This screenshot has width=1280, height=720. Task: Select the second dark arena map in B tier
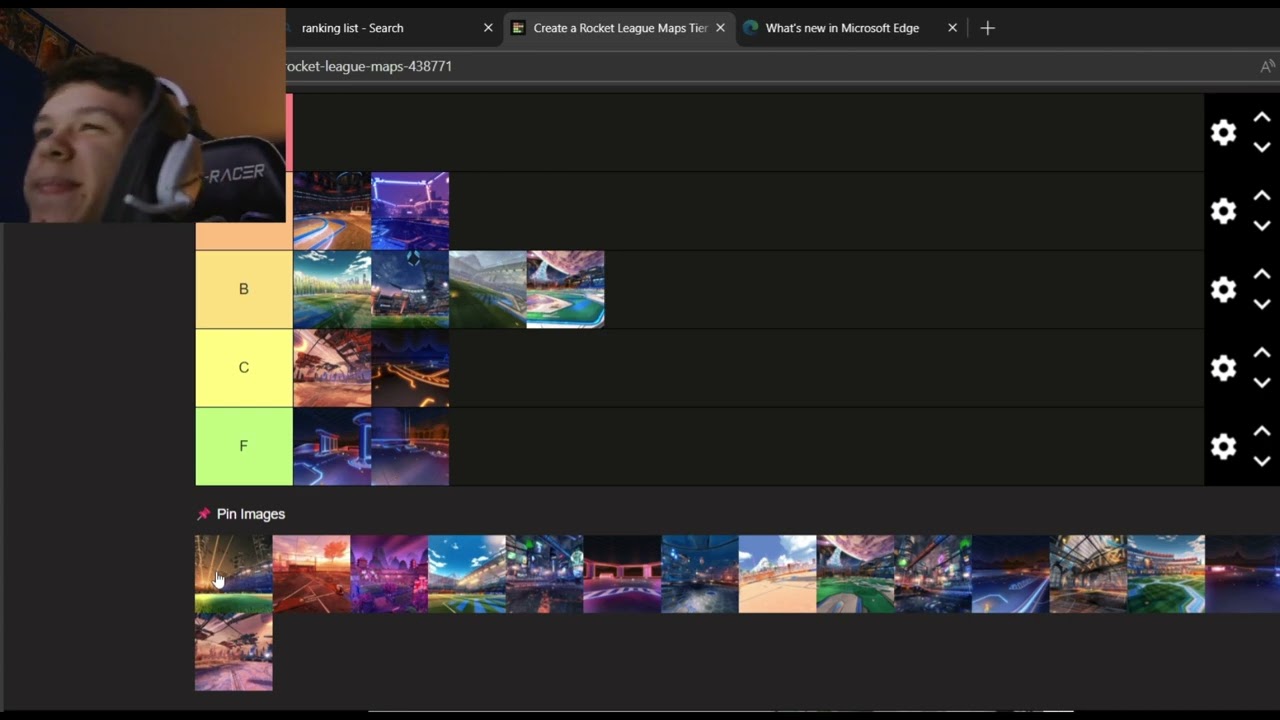pyautogui.click(x=410, y=289)
